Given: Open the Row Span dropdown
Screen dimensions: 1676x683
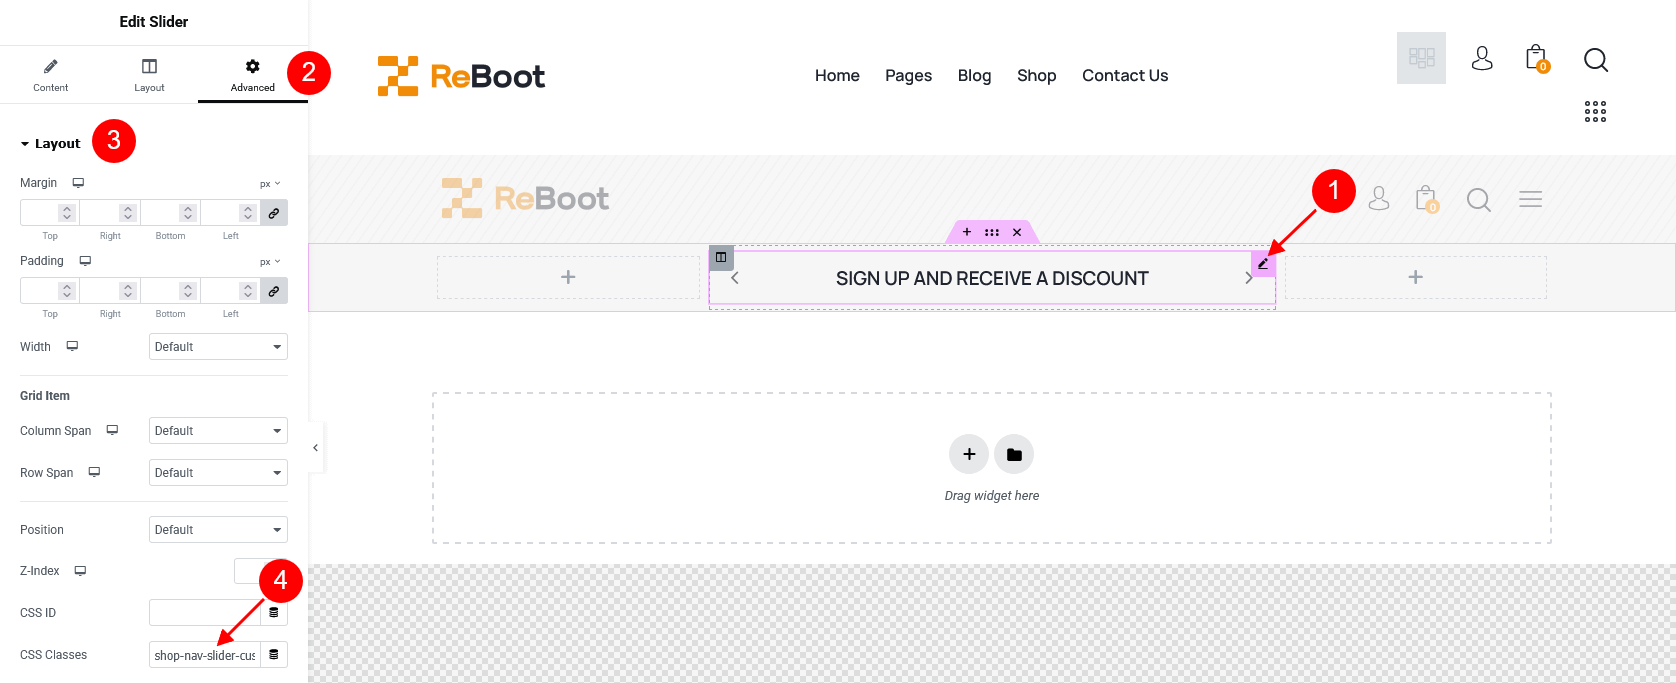Looking at the screenshot, I should coord(218,473).
